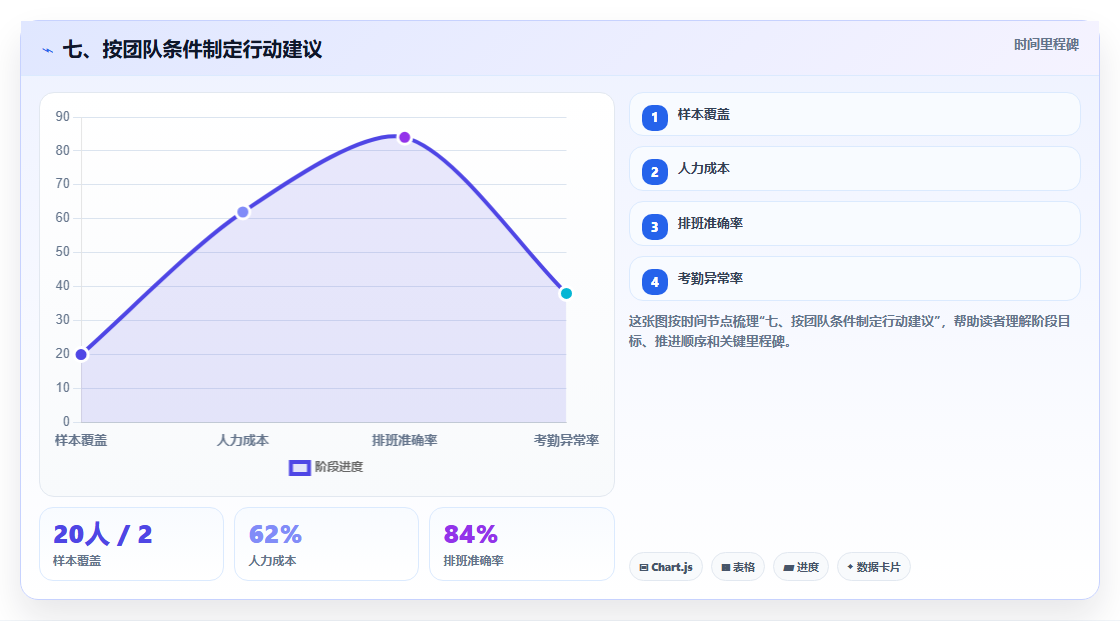
Task: Click the lightning icon beside the section title
Action: [48, 50]
